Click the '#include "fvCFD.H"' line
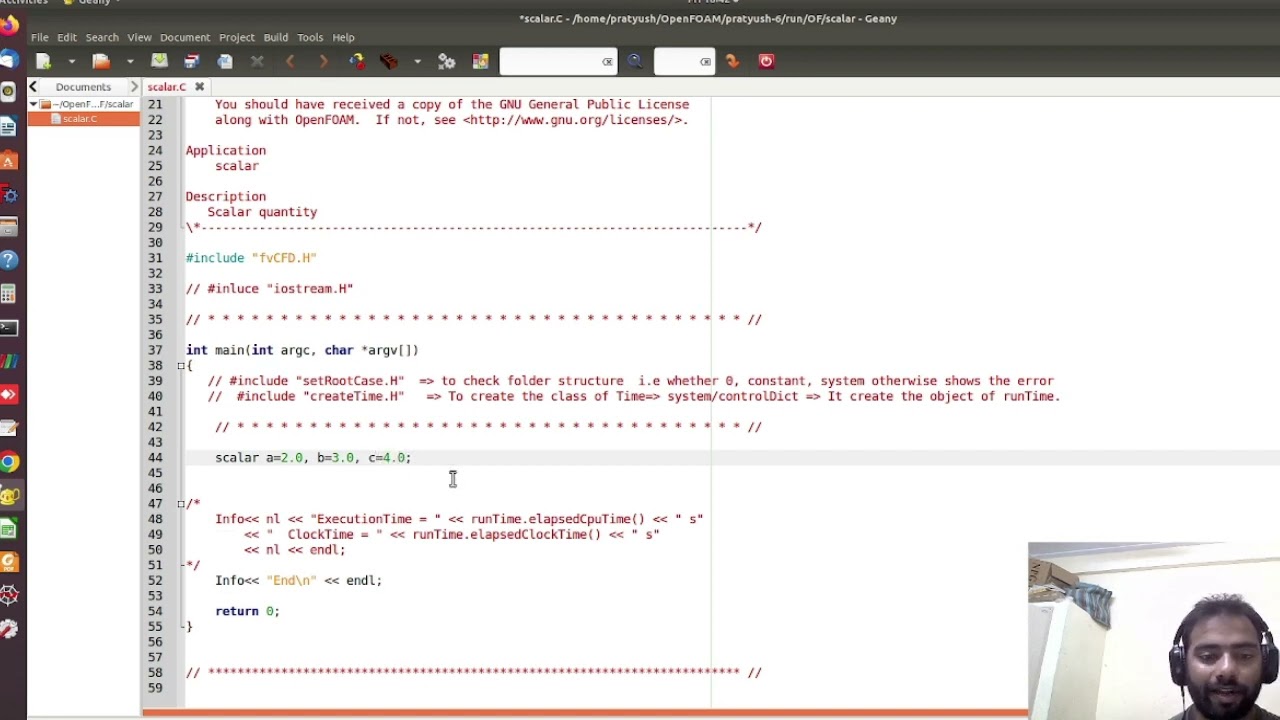The image size is (1280, 720). (x=251, y=258)
